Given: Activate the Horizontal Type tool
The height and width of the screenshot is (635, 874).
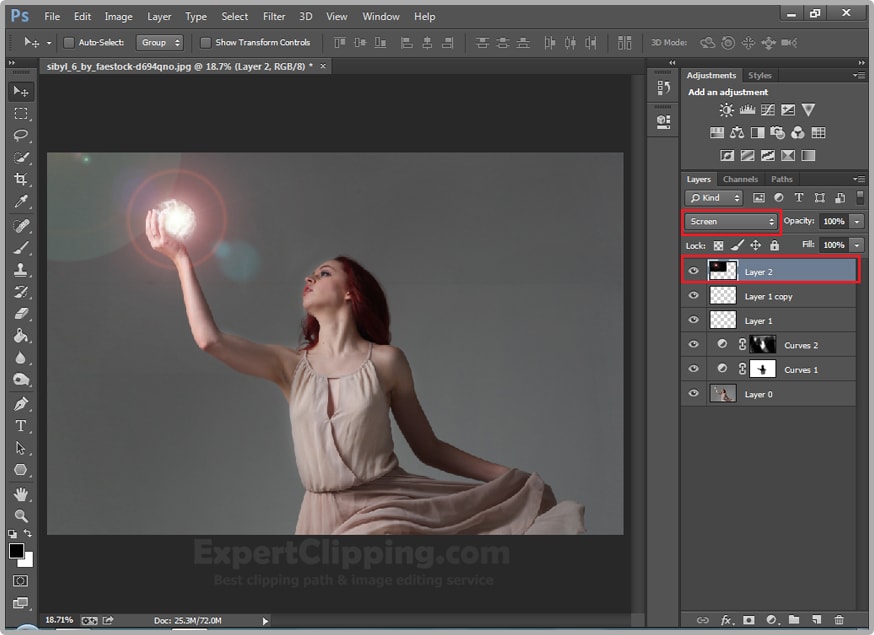Looking at the screenshot, I should click(x=21, y=427).
